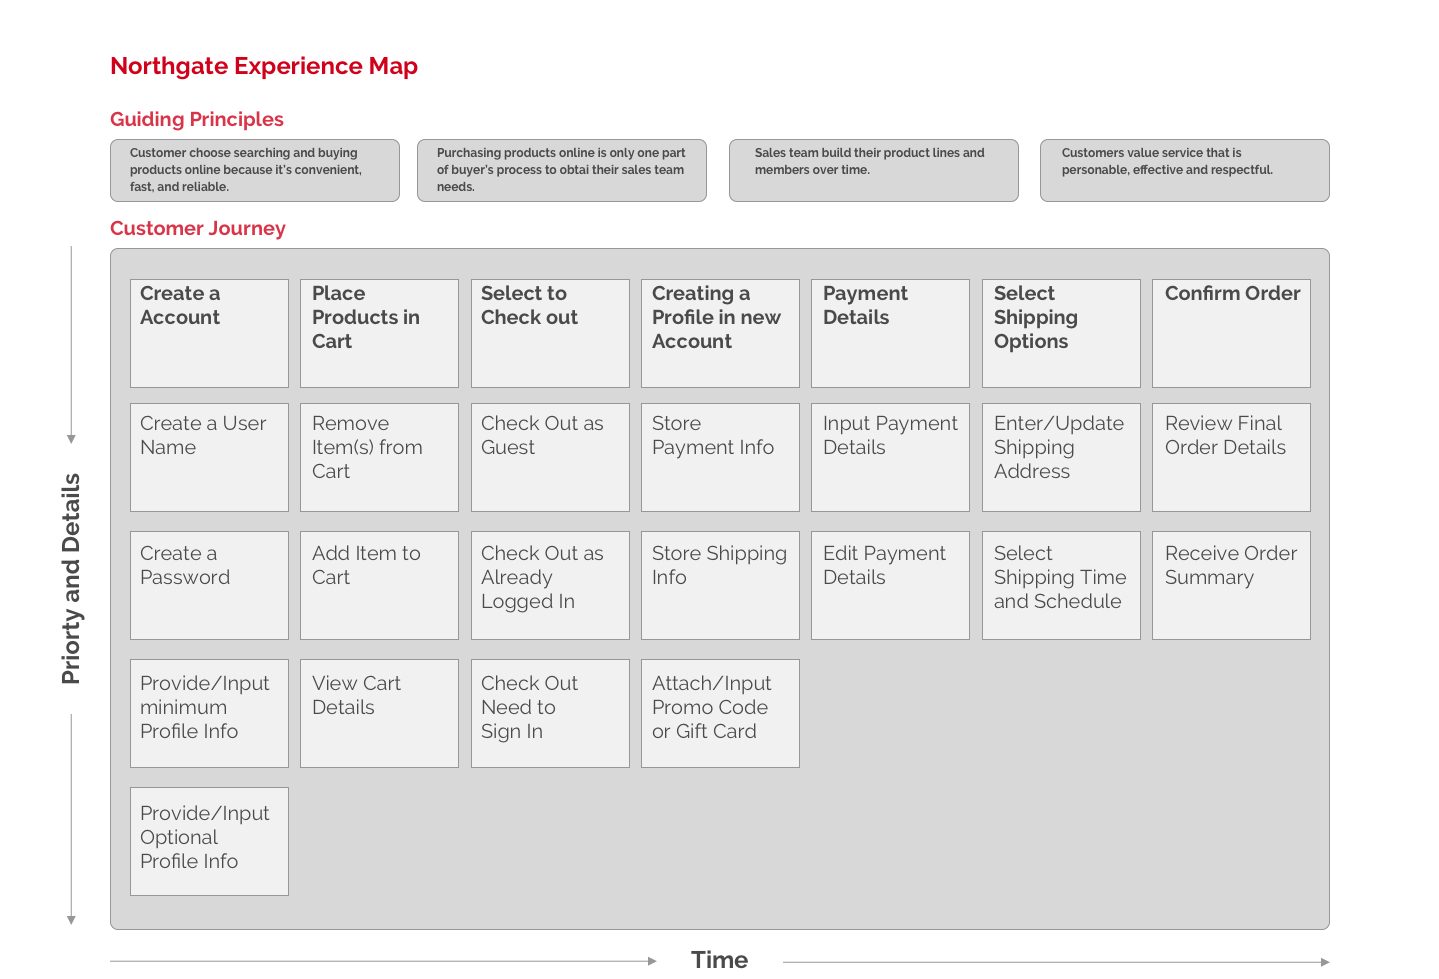Select 'Provide/Input Optional Profile Info' card

tap(209, 841)
